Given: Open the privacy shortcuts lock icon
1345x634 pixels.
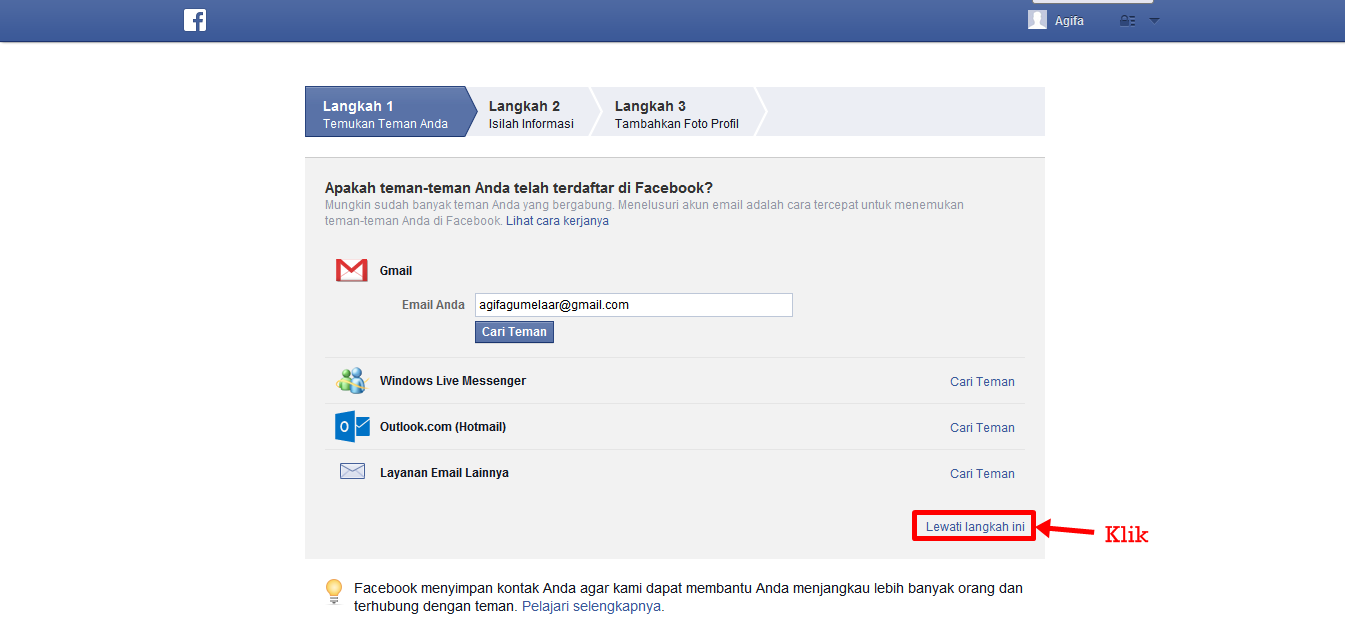Looking at the screenshot, I should pos(1128,21).
